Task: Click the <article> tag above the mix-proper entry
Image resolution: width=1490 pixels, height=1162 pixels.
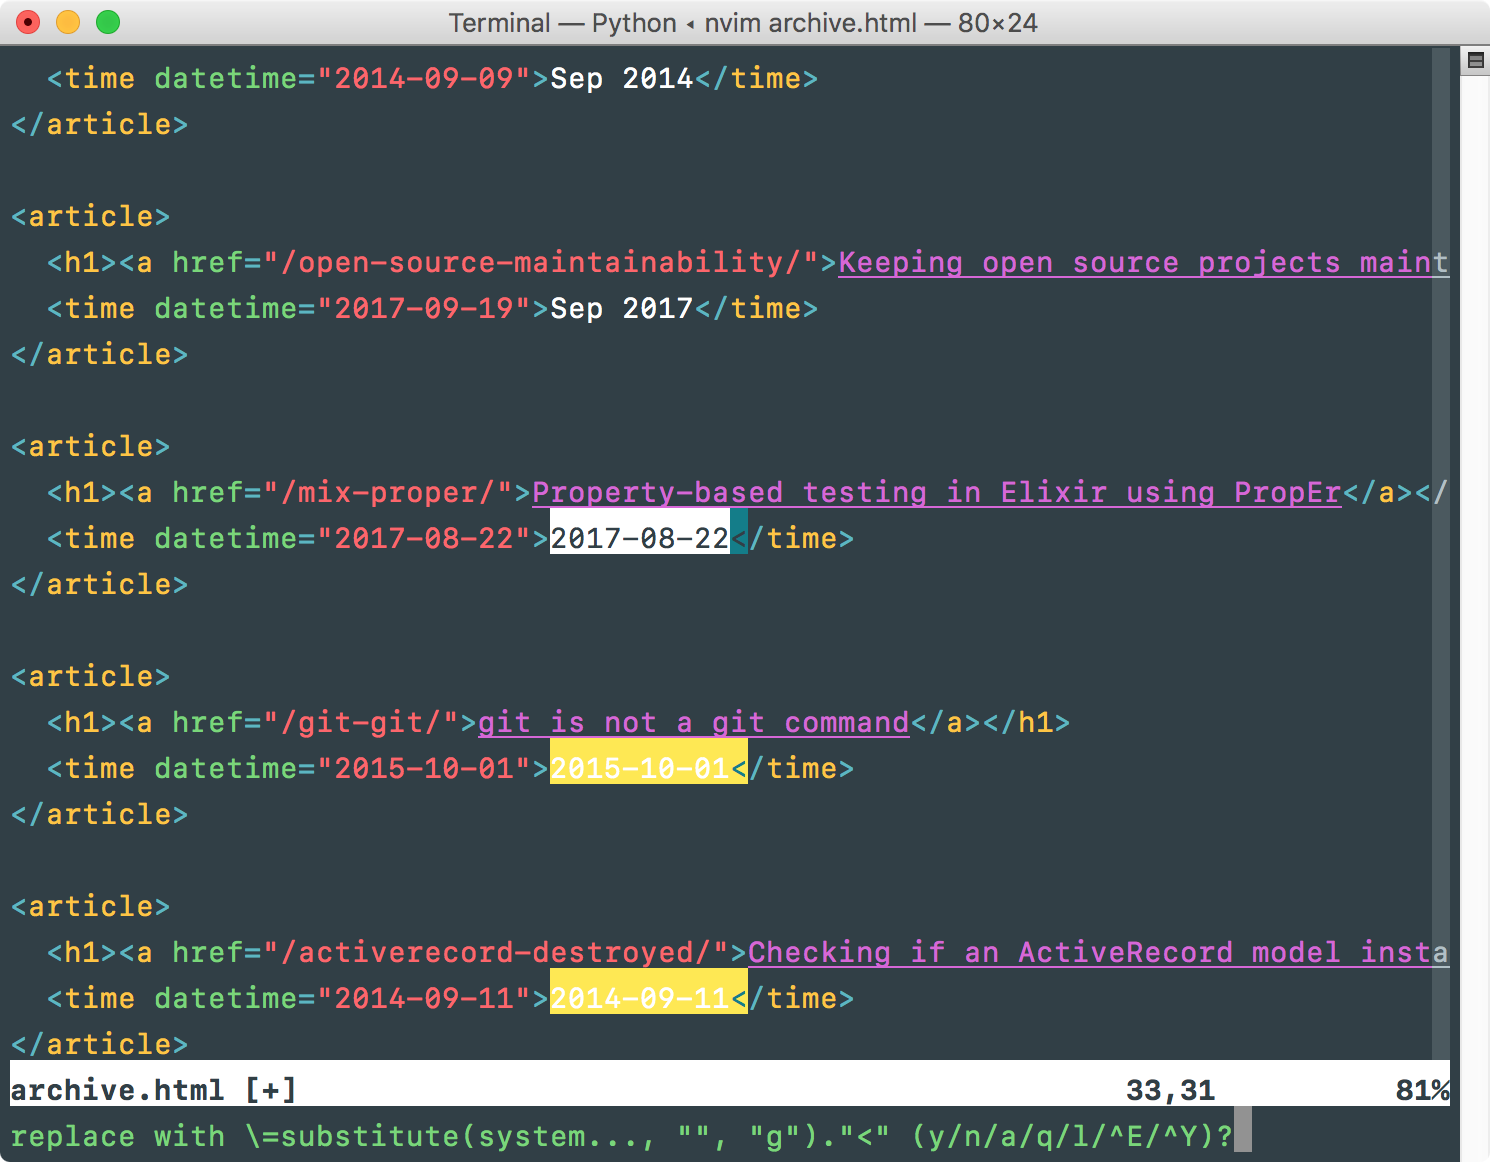Action: tap(91, 446)
